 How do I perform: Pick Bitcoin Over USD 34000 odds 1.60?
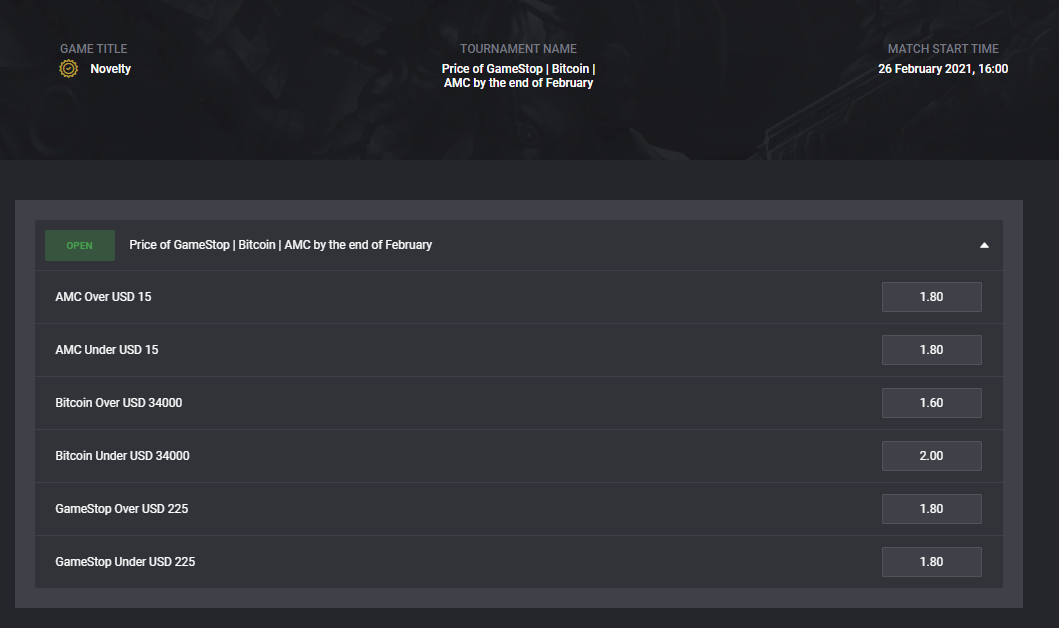click(x=931, y=403)
